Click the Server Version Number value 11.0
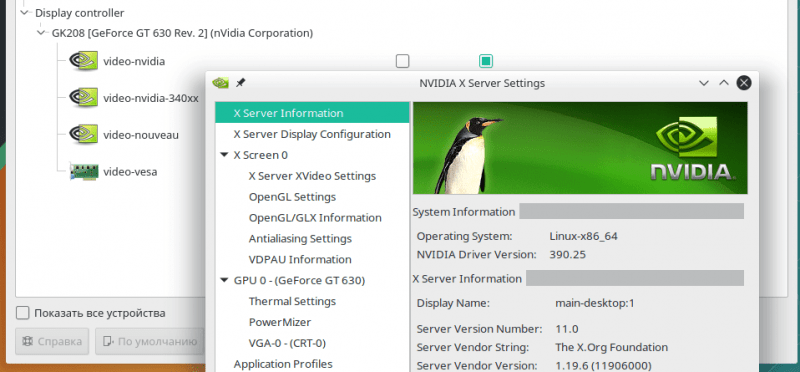 point(566,329)
